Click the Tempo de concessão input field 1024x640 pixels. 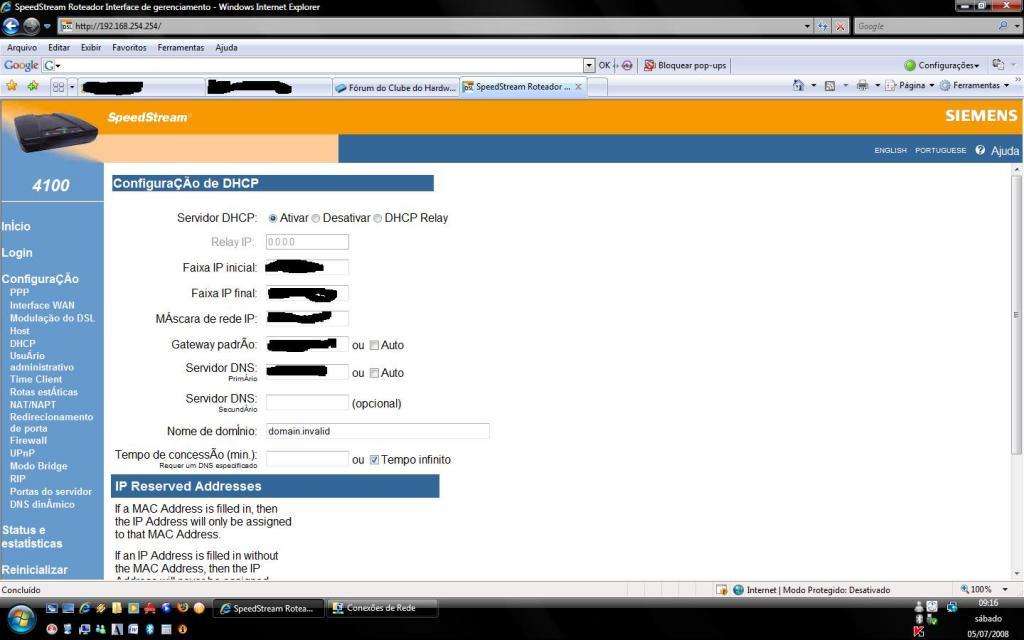tap(307, 459)
